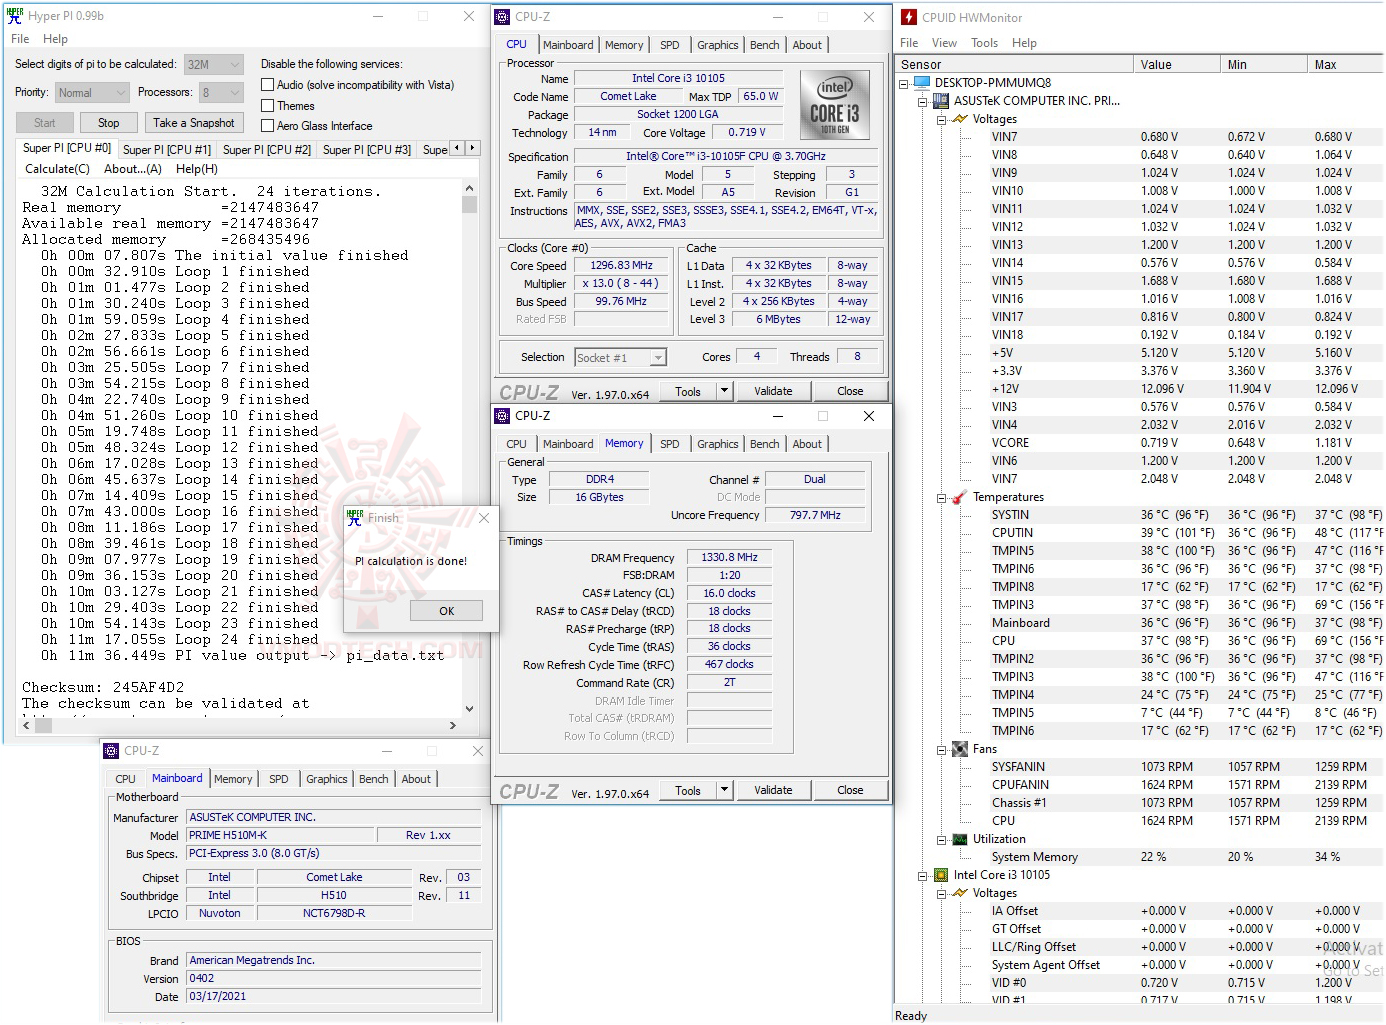Screen dimensions: 1386x1025
Task: Switch to the Super PI [CPU #3] tab
Action: pos(367,150)
